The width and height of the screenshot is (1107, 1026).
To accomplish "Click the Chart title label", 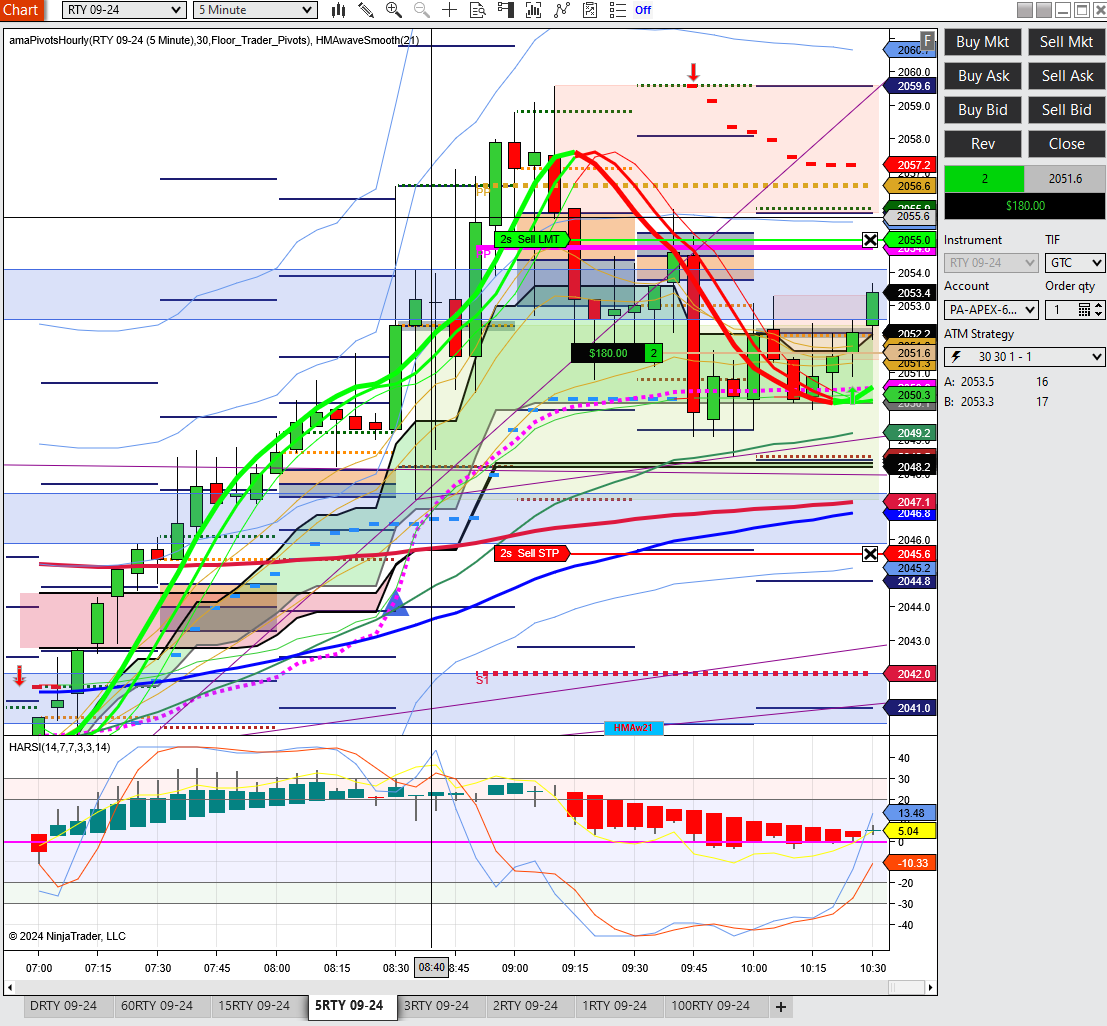I will click(21, 10).
